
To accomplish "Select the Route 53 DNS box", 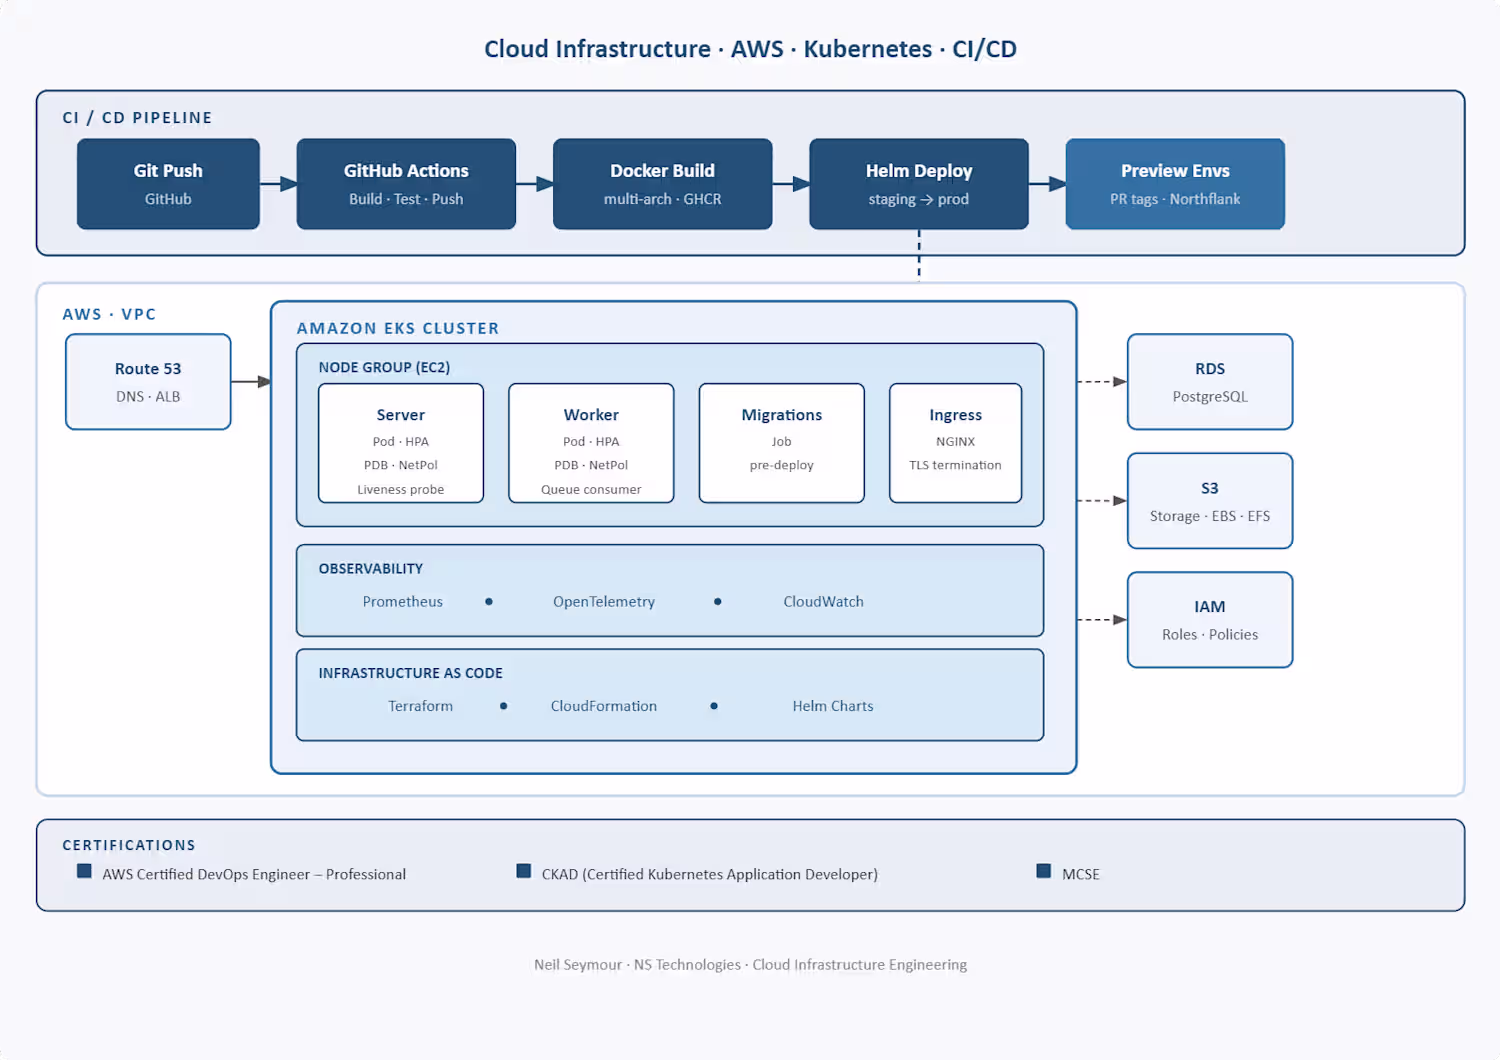I will 148,382.
